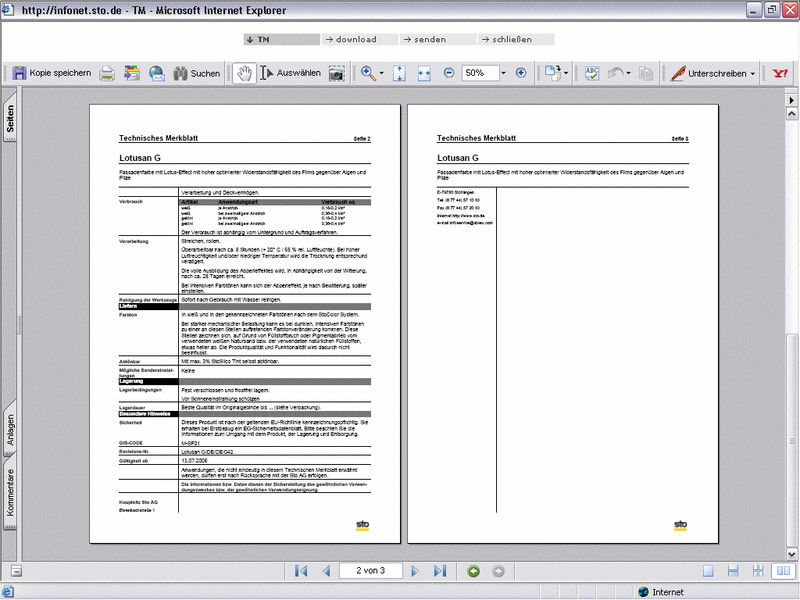Image resolution: width=800 pixels, height=600 pixels.
Task: Click the navigation pane resize grip
Action: (x=19, y=324)
